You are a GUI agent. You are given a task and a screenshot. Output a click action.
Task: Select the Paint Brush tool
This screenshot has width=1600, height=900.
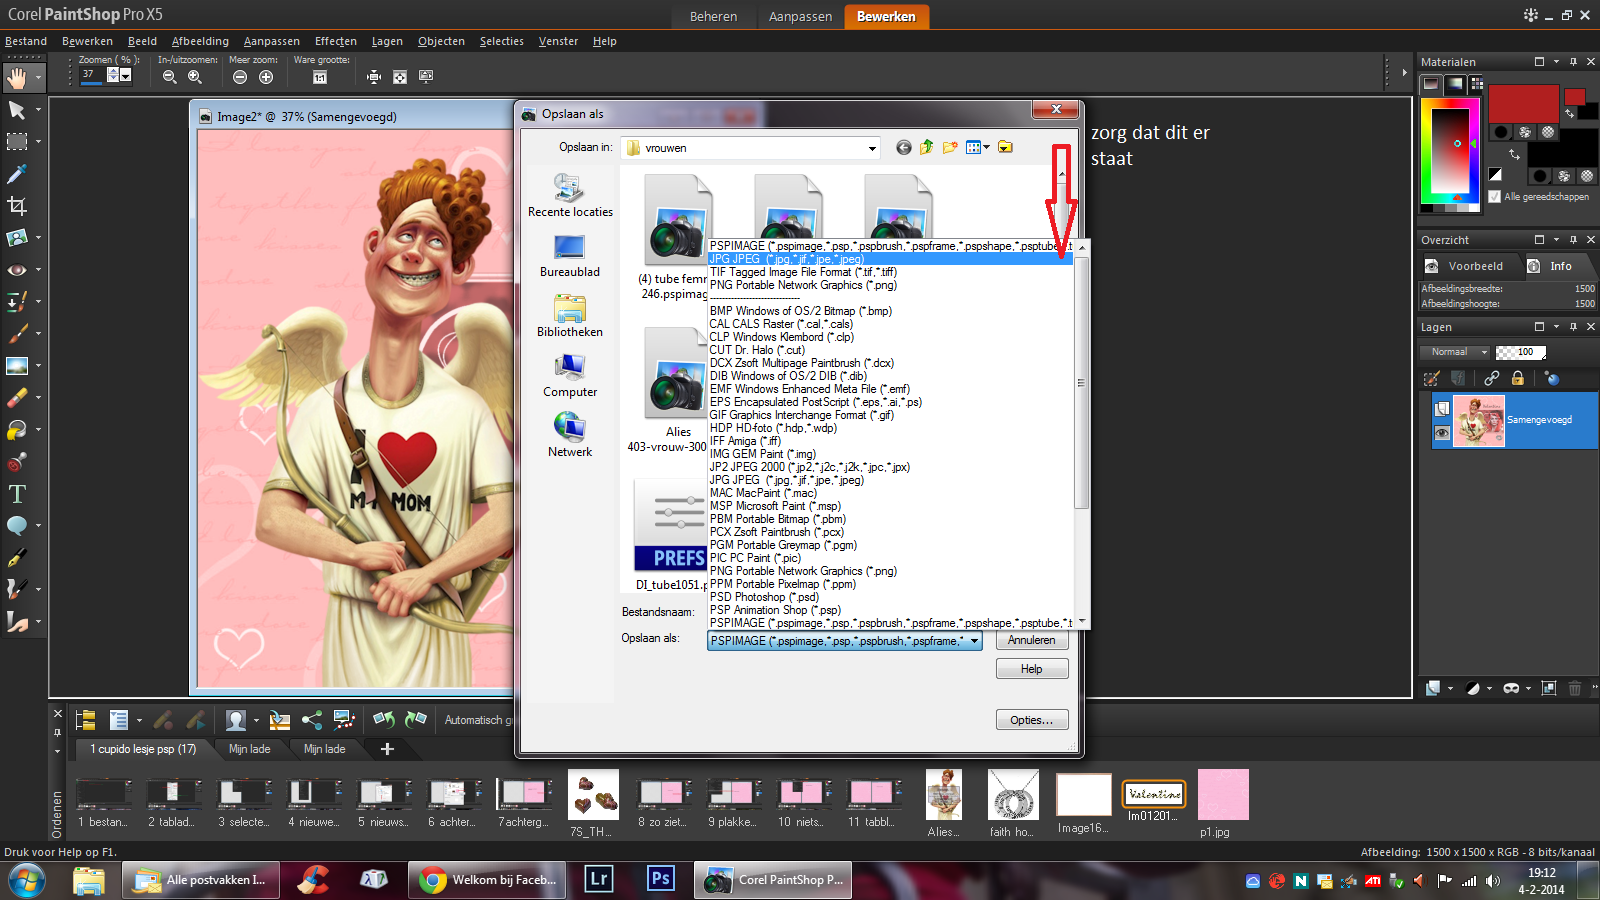[17, 334]
